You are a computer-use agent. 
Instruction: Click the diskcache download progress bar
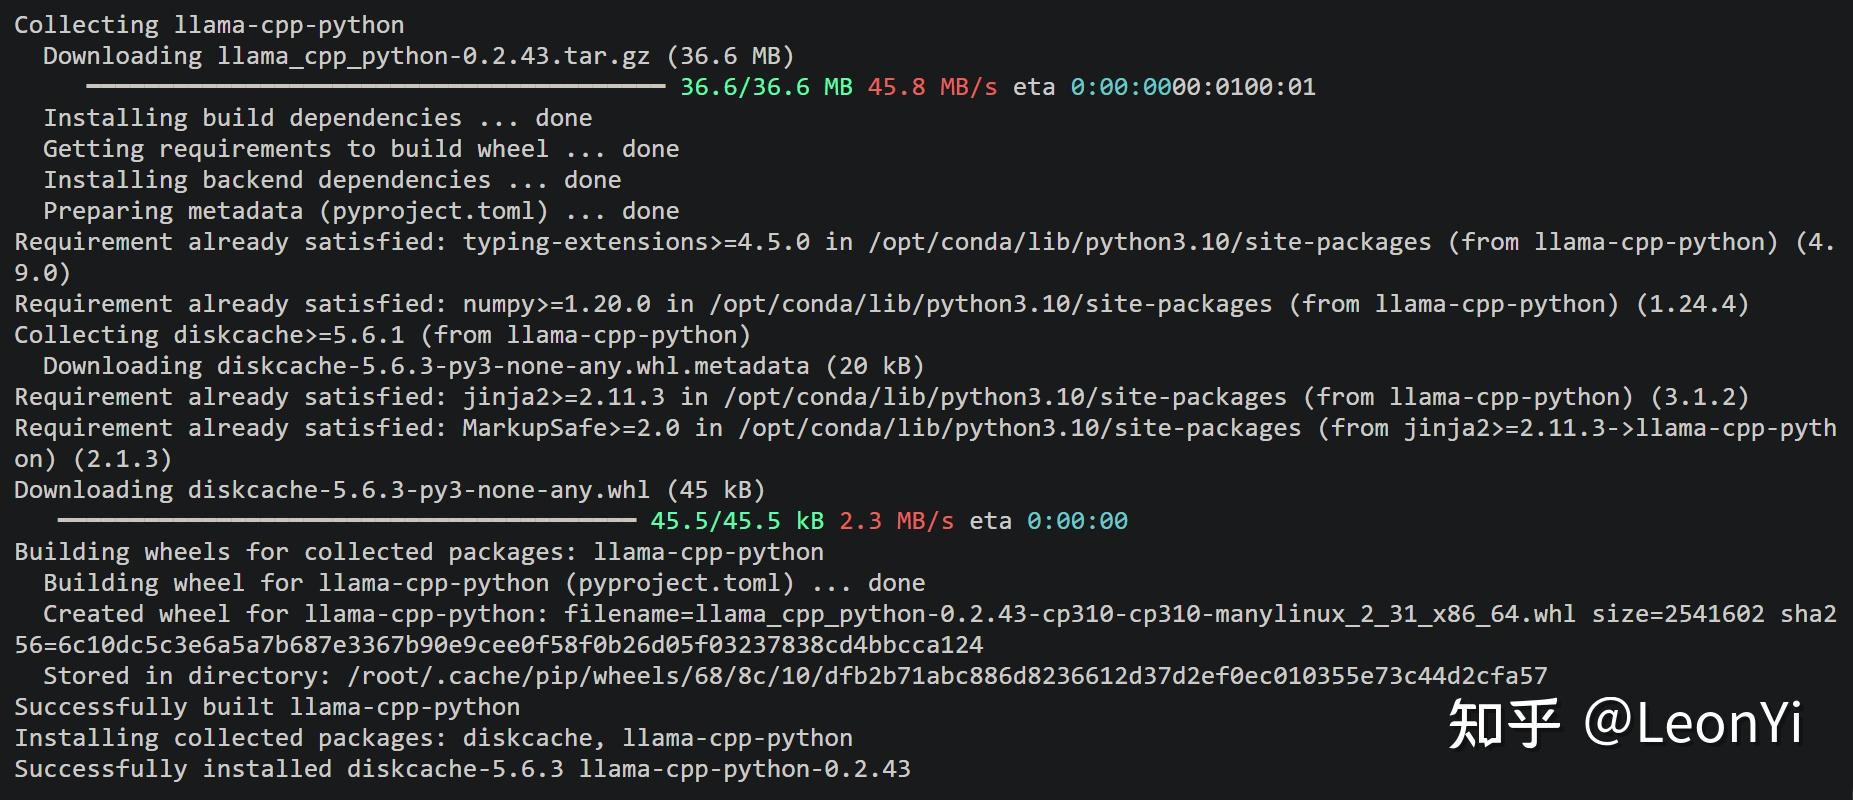pos(346,521)
